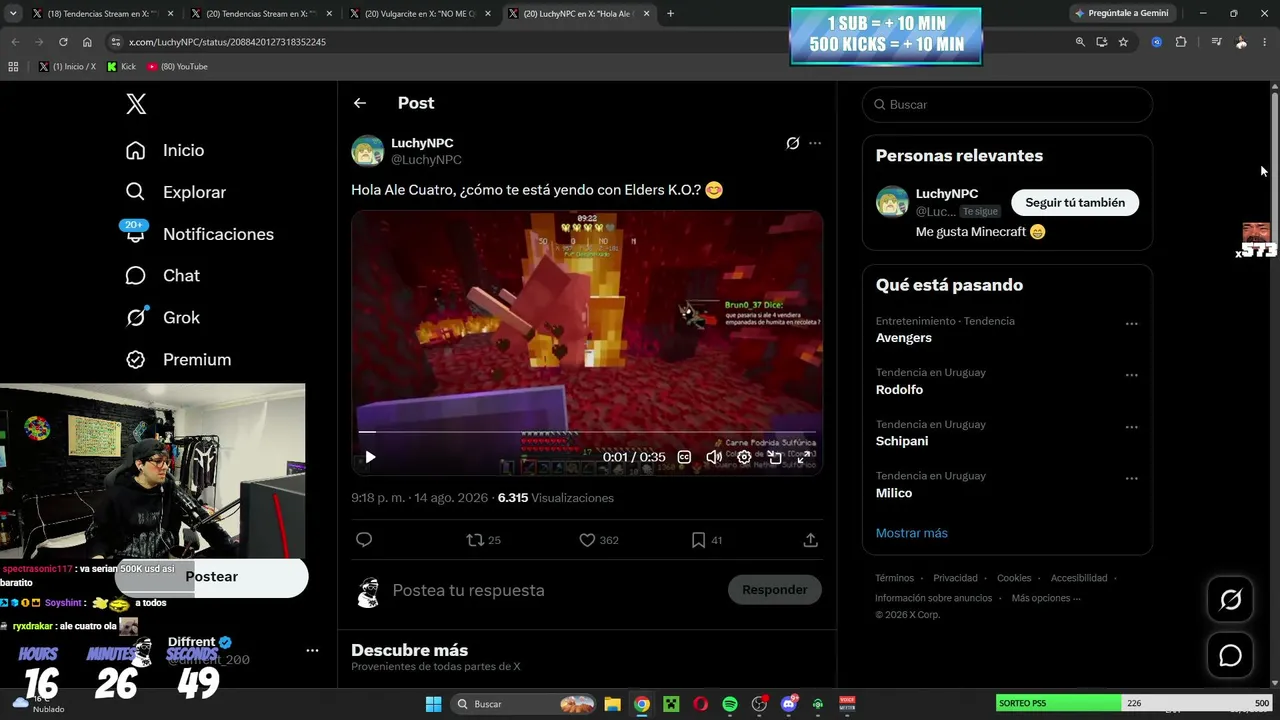This screenshot has width=1280, height=720.
Task: Open a new browser tab
Action: coord(670,13)
